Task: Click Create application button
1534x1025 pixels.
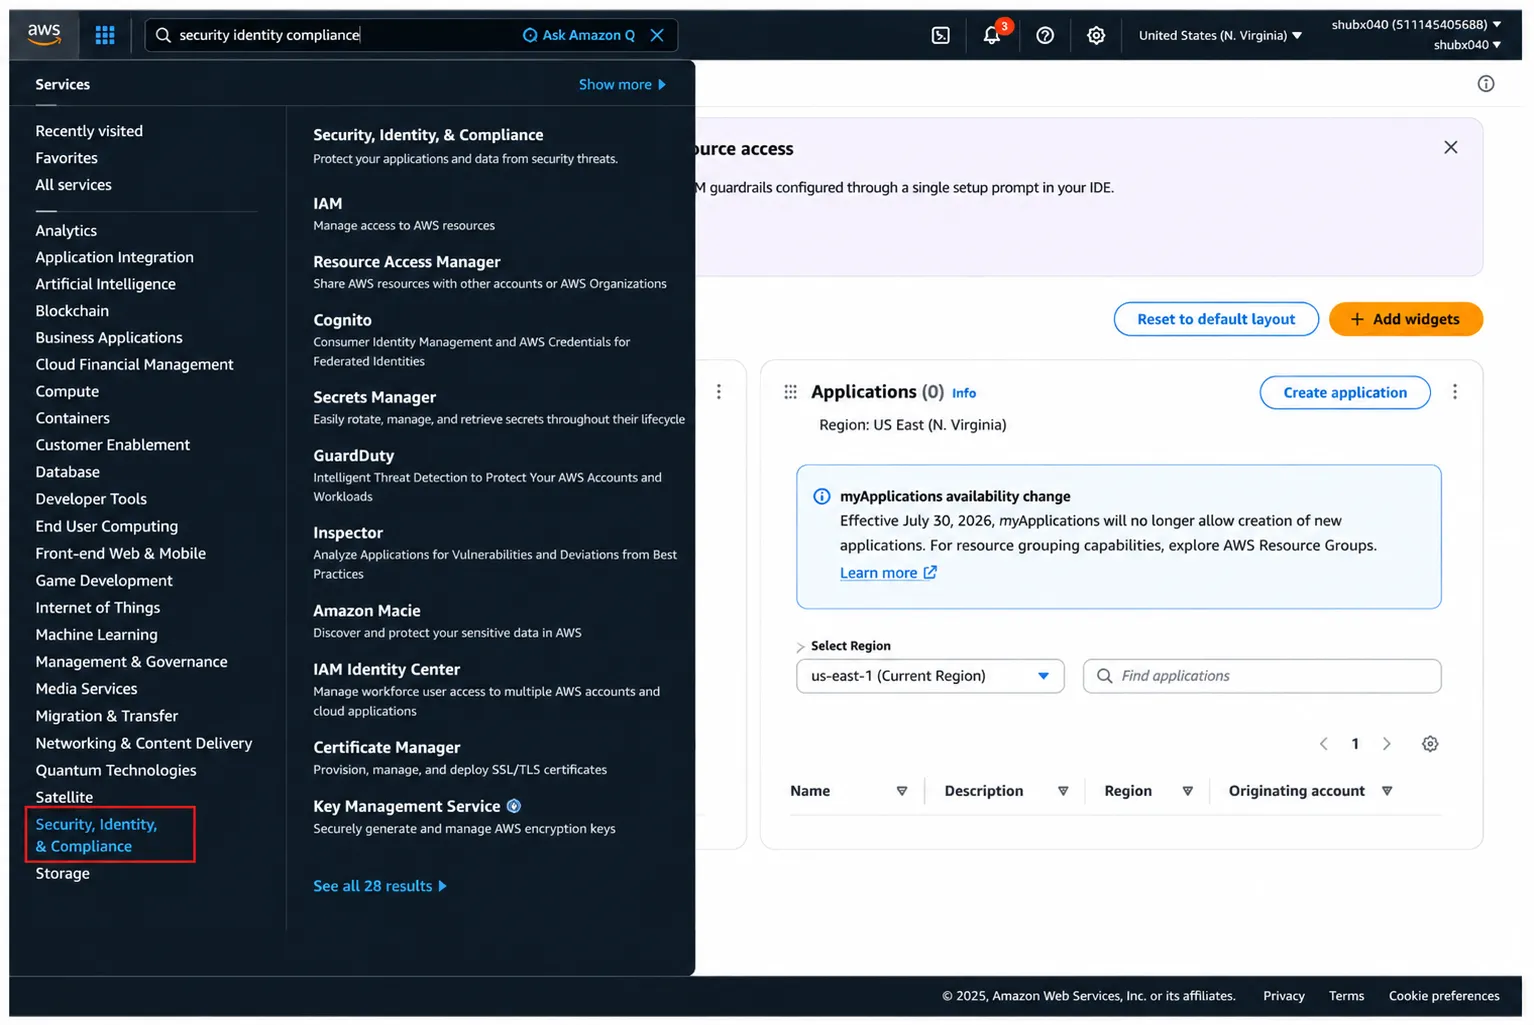Action: [x=1345, y=392]
